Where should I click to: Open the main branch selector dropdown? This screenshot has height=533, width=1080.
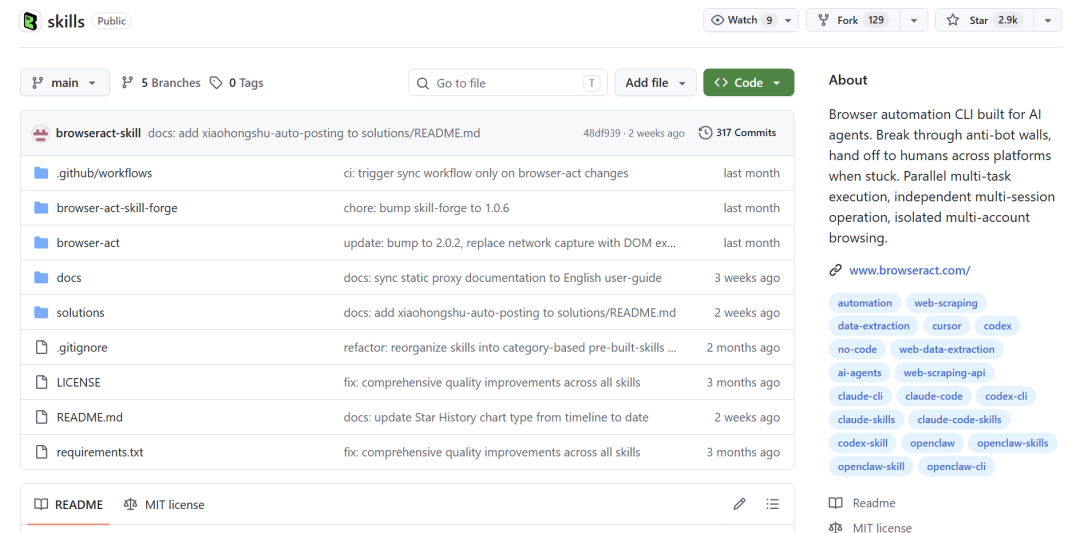(65, 83)
